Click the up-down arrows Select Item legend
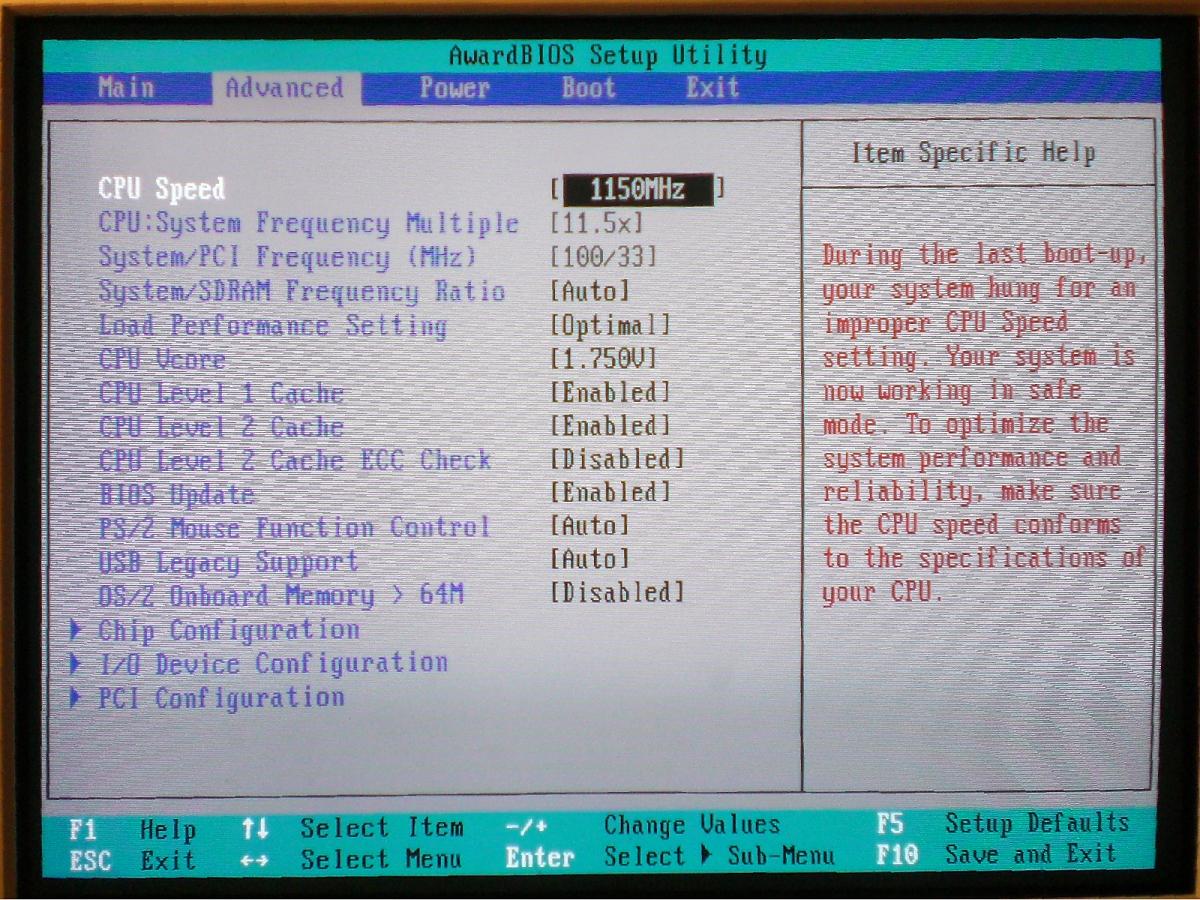1200x900 pixels. pos(352,828)
